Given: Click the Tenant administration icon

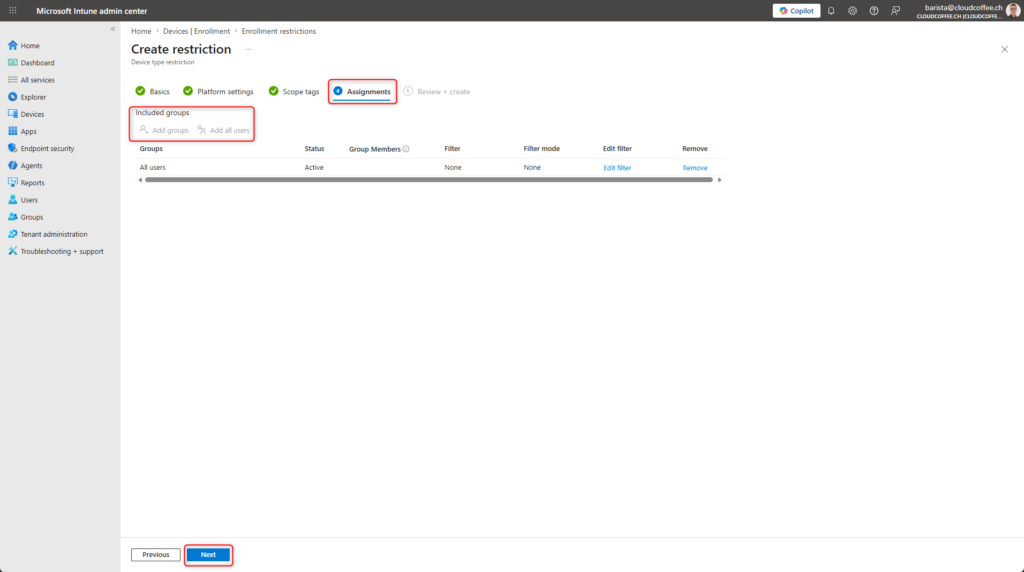Looking at the screenshot, I should [12, 234].
